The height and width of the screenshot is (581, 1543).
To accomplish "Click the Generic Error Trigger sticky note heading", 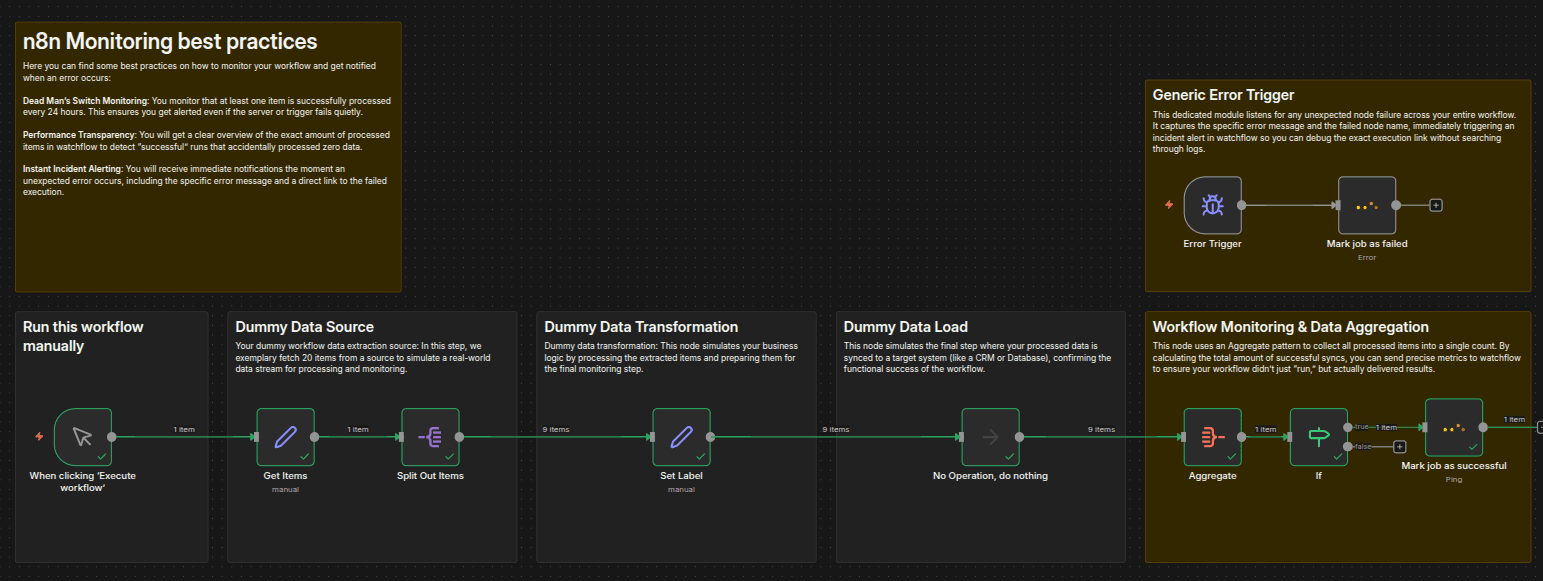I will coord(1223,95).
